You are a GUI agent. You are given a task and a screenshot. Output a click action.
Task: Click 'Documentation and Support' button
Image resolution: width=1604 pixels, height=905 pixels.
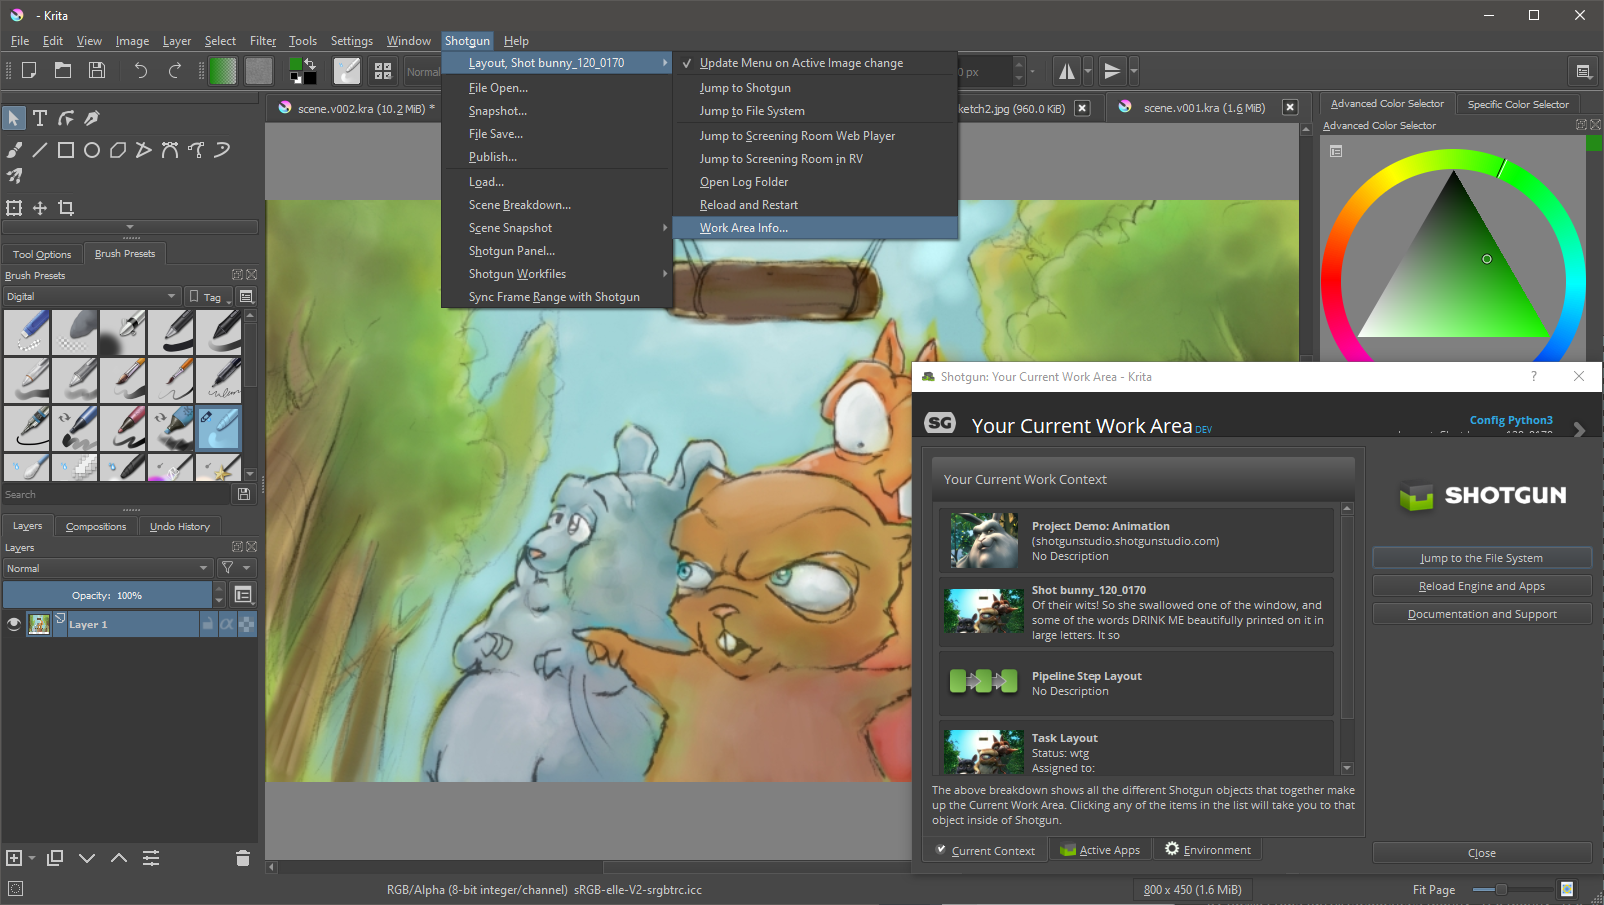pyautogui.click(x=1481, y=614)
